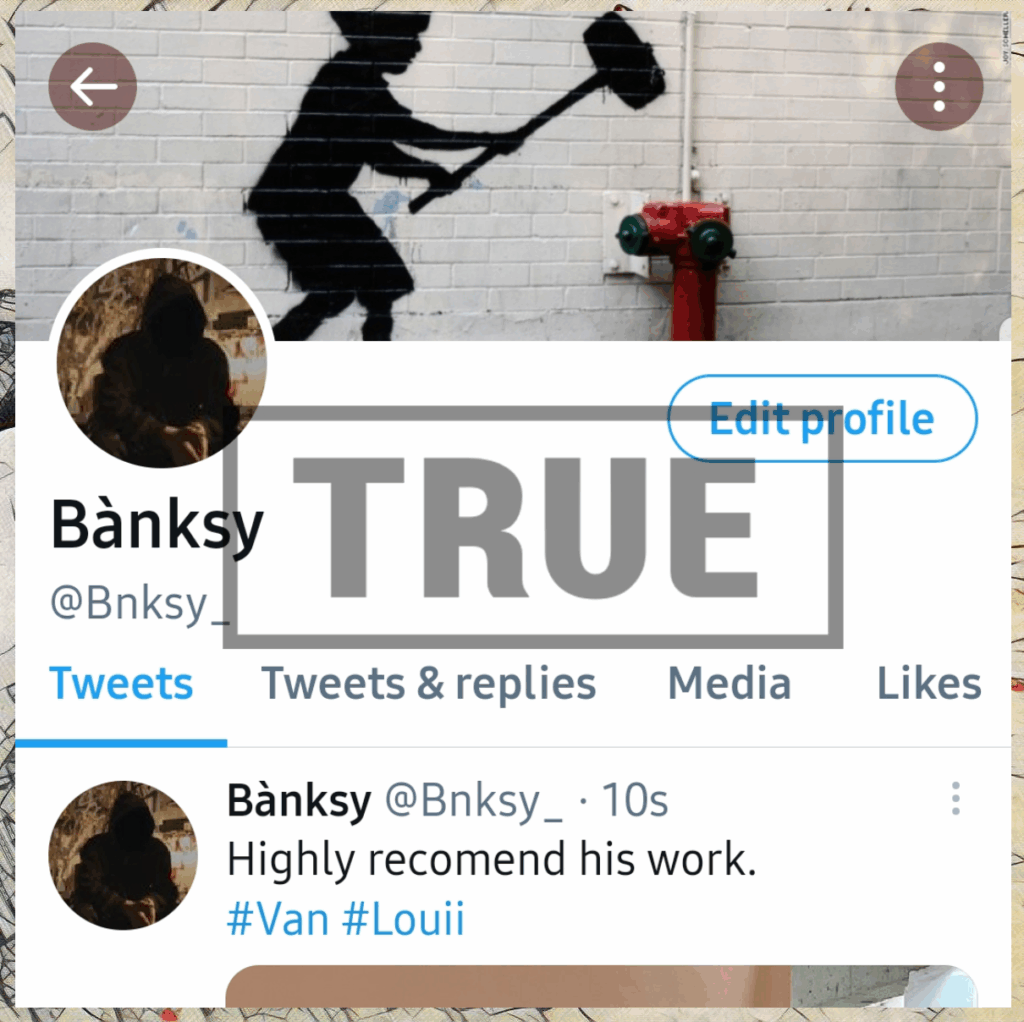Image resolution: width=1024 pixels, height=1022 pixels.
Task: Switch to the Tweets tab
Action: click(x=121, y=684)
